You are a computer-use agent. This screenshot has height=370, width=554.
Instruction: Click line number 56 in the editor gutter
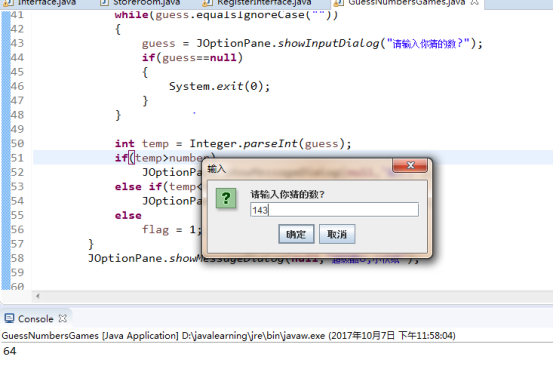coord(17,230)
